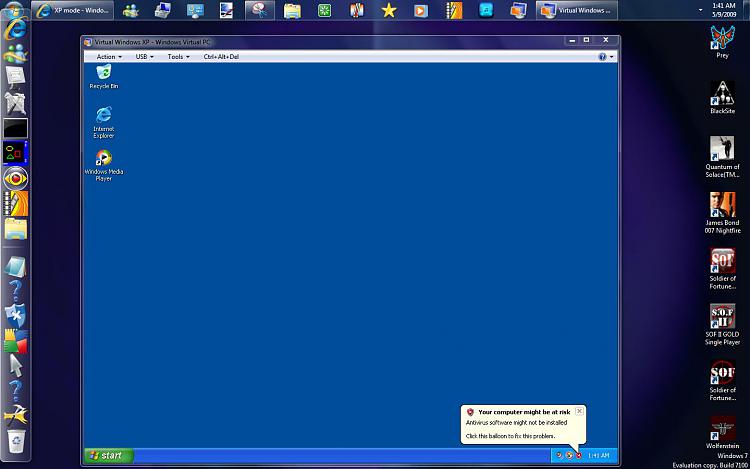The width and height of the screenshot is (750, 469).
Task: Open Windows Live Messenger from the top taskbar
Action: [x=131, y=11]
